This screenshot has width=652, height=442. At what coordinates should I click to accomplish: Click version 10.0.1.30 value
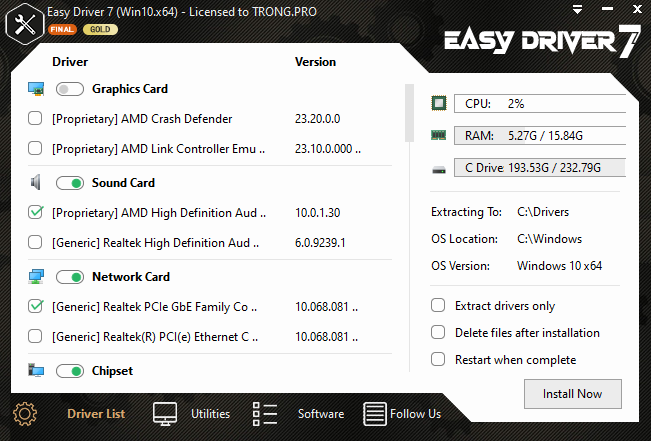(317, 213)
